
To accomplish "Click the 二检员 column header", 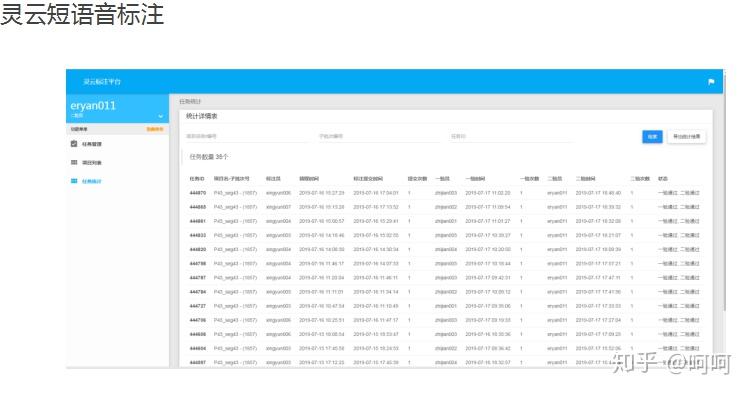I will coord(555,179).
